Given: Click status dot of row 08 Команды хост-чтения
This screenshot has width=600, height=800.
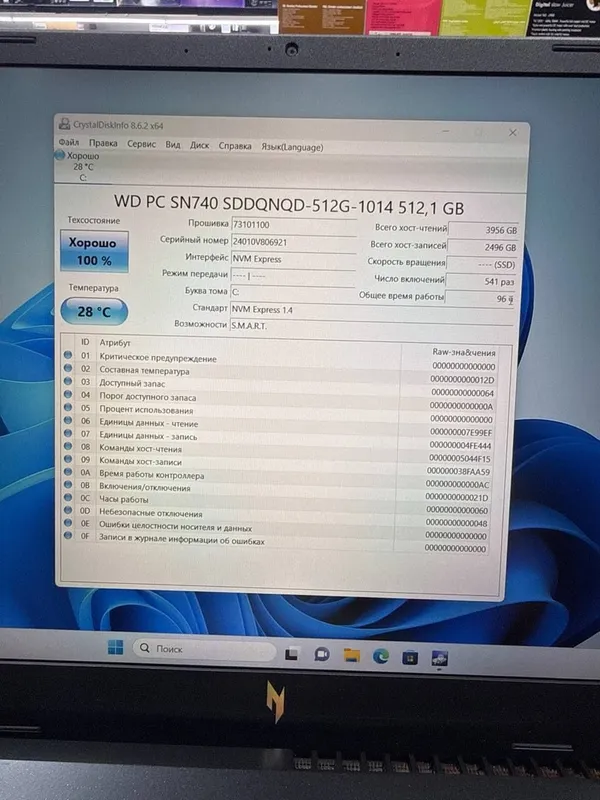Looking at the screenshot, I should click(x=68, y=446).
